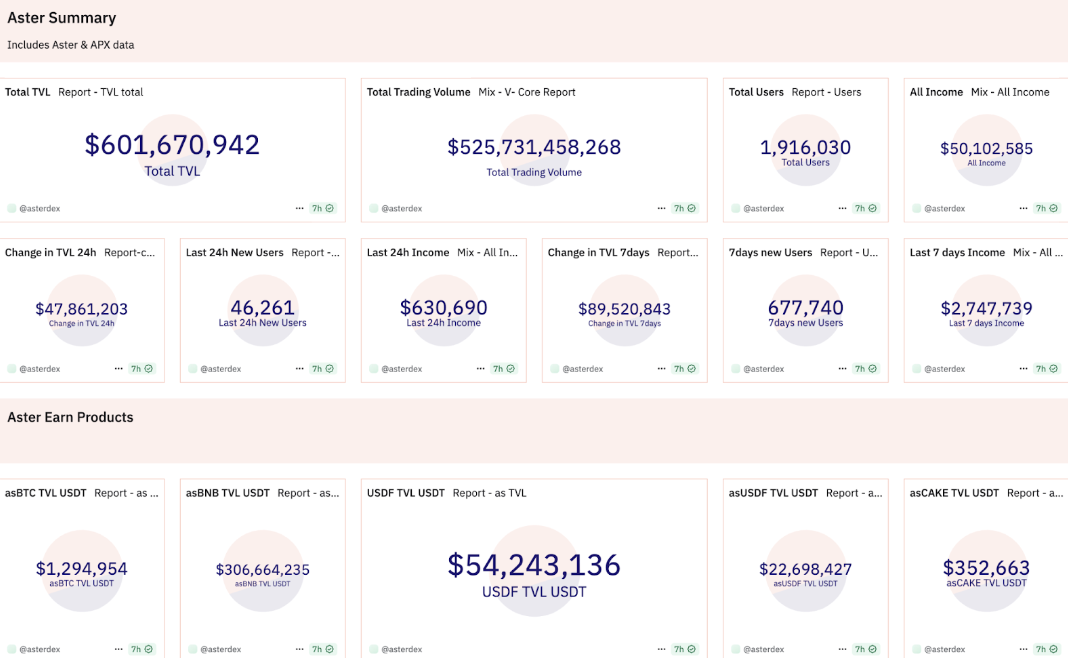Viewport: 1068px width, 658px height.
Task: Click the $601,670,942 Total TVL counter
Action: click(x=172, y=145)
